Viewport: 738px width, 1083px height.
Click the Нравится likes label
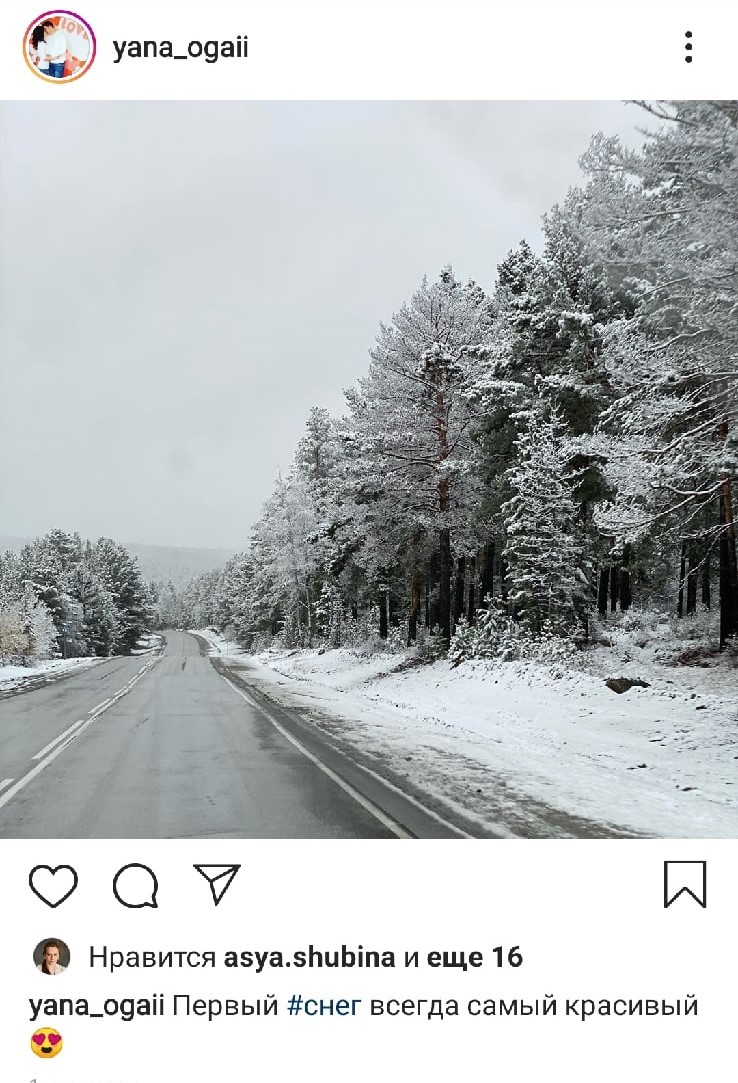(152, 957)
